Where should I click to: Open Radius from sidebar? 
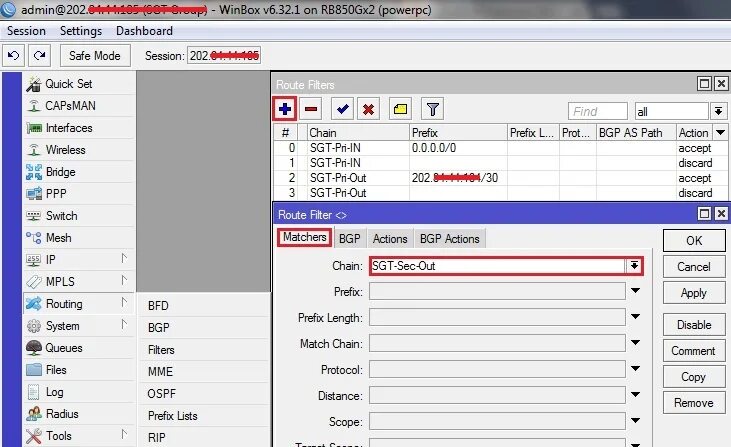(79, 414)
